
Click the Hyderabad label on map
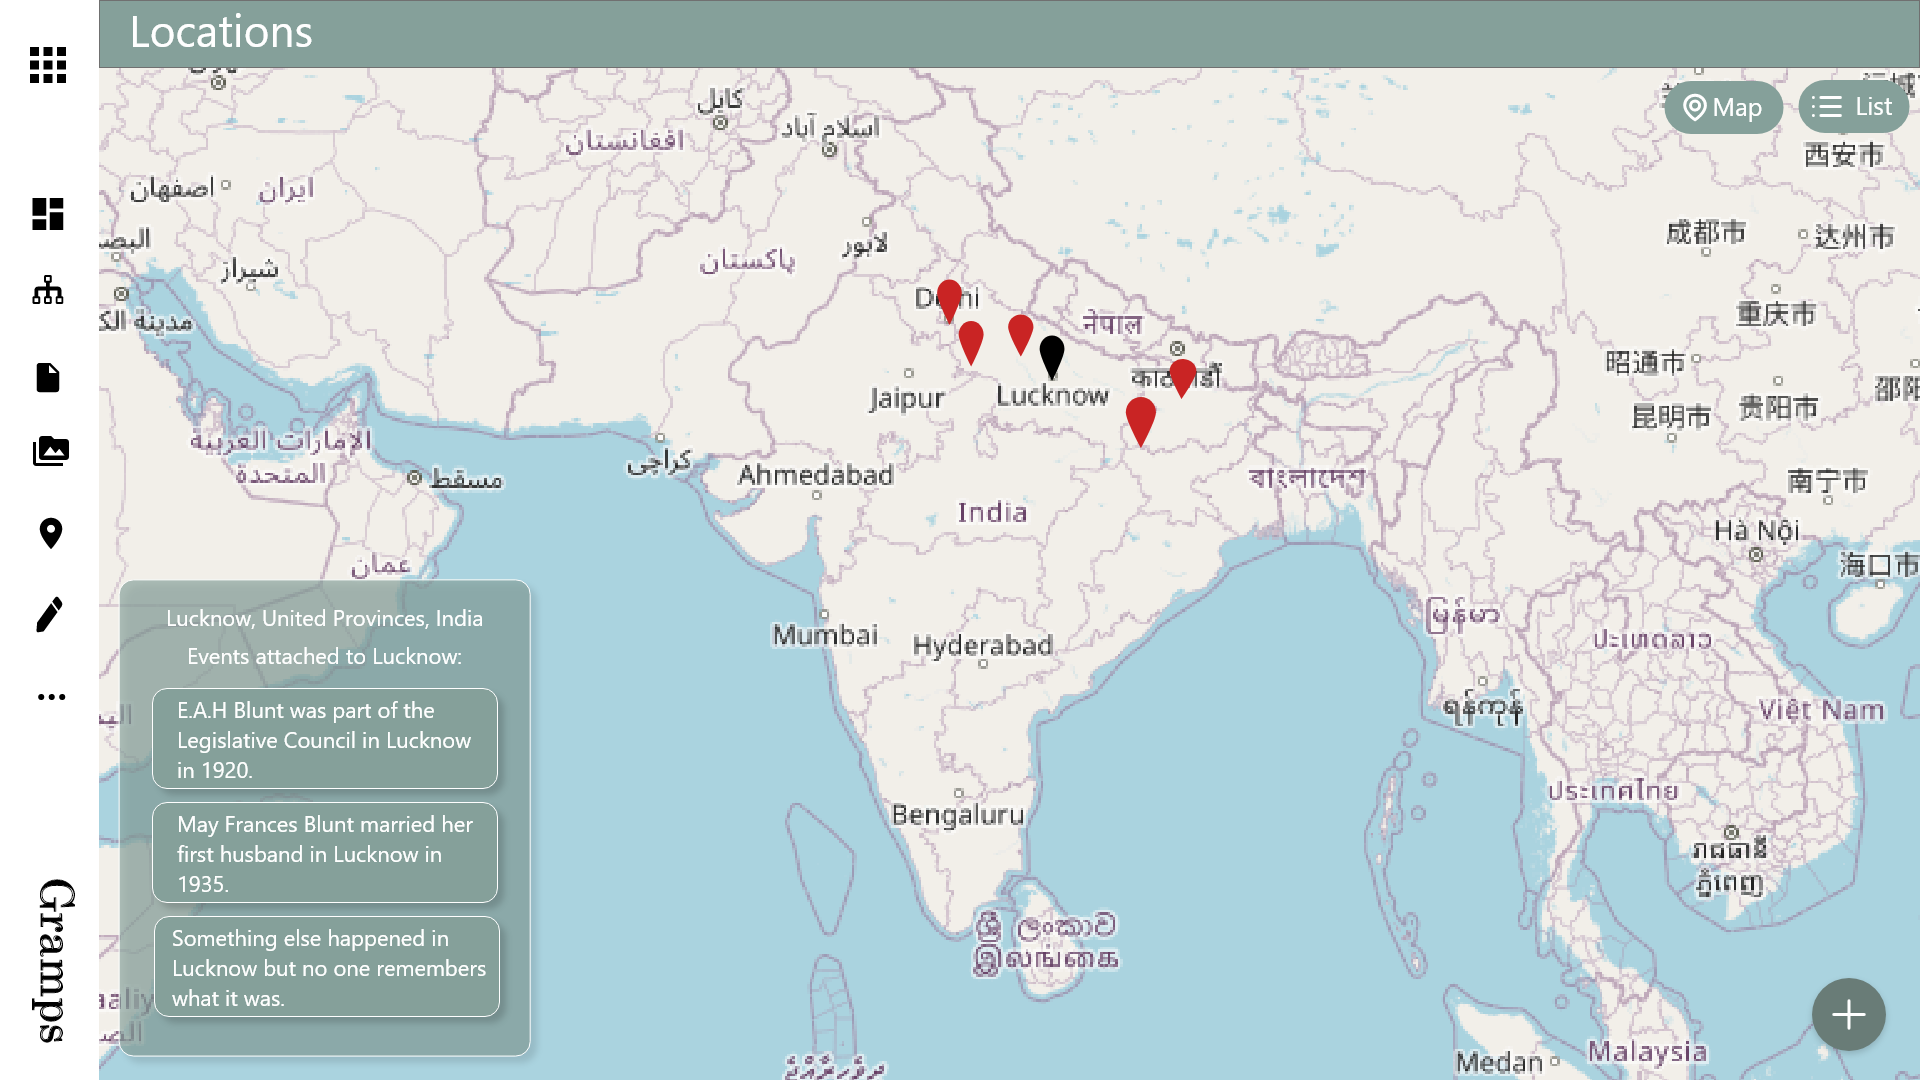(x=982, y=646)
